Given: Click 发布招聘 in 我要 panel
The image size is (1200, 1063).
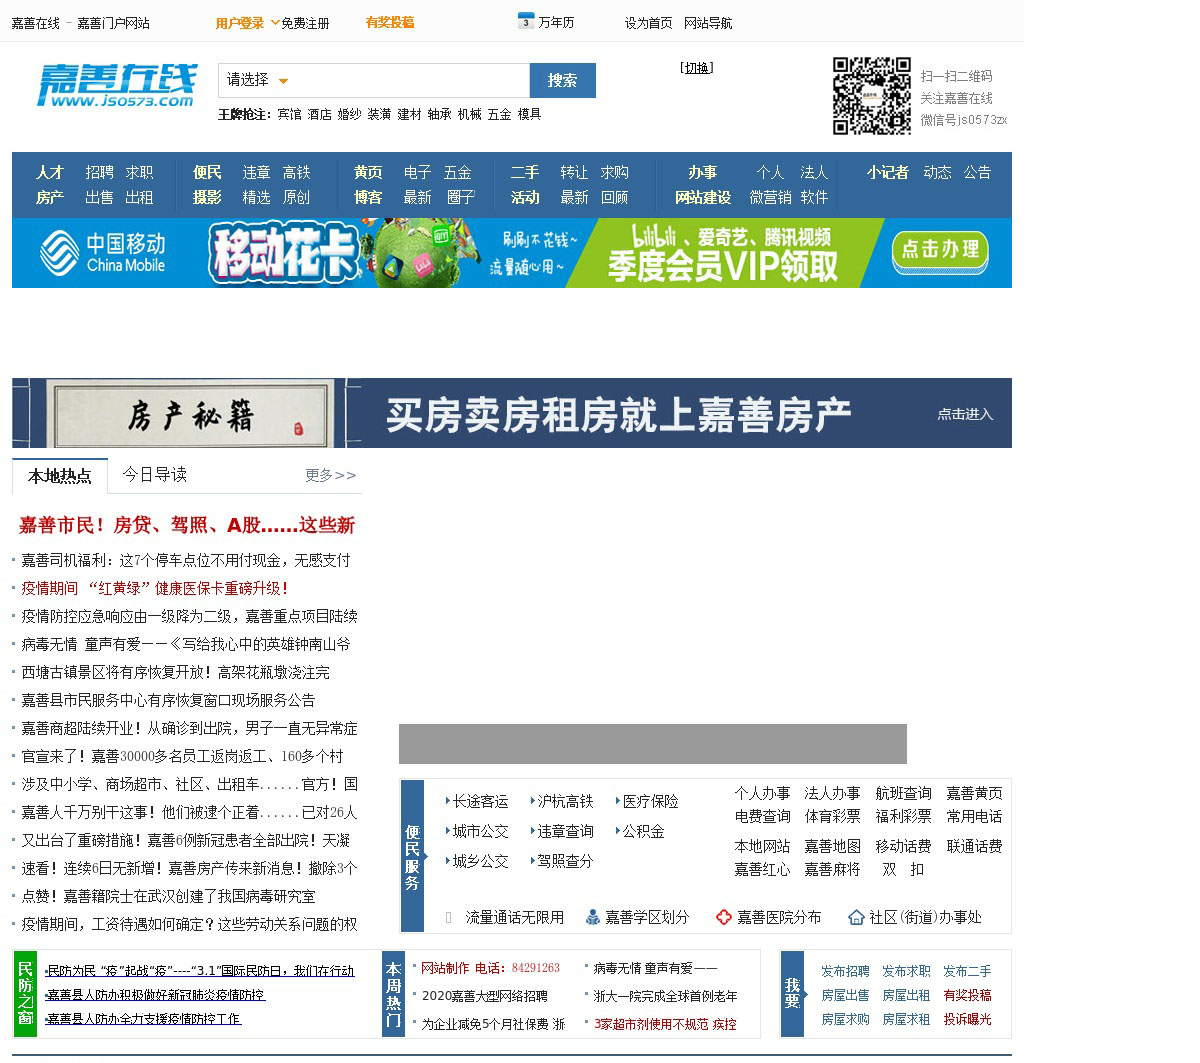Looking at the screenshot, I should 845,971.
